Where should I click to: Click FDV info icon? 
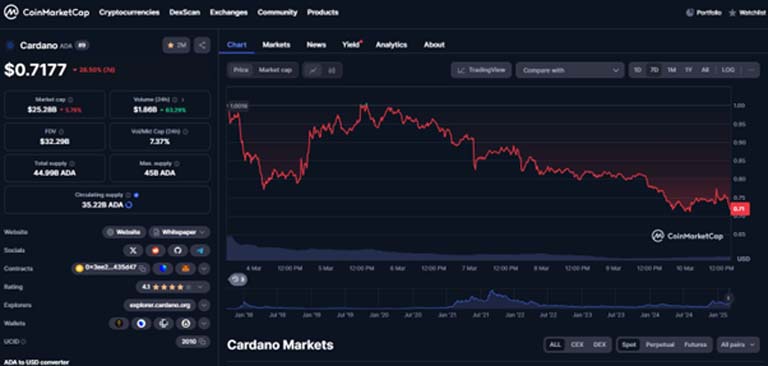click(x=61, y=132)
